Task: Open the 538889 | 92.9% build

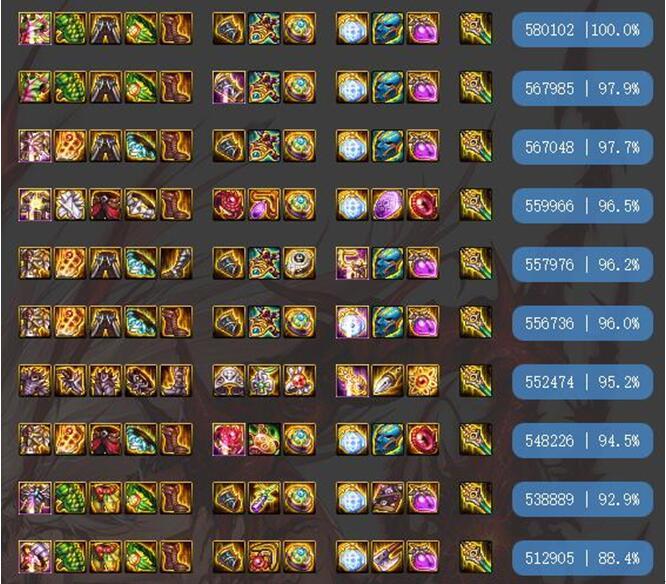Action: (582, 499)
